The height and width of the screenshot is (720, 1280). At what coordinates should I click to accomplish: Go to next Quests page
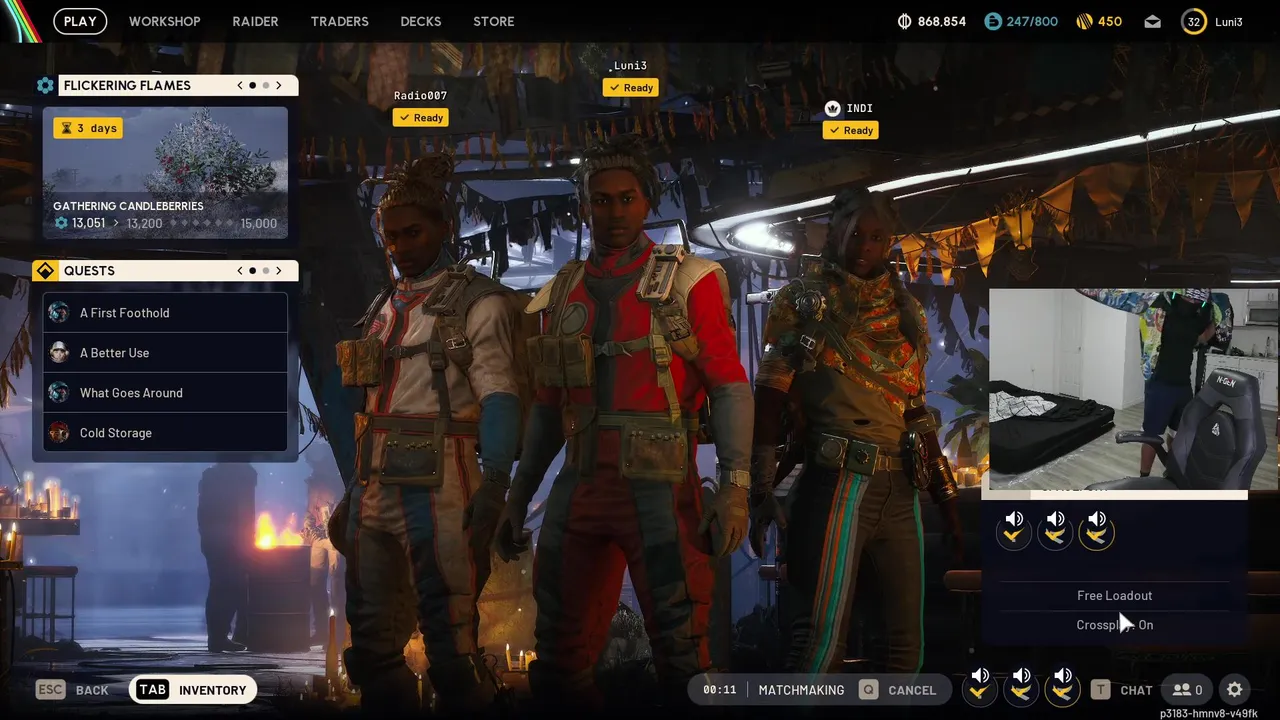point(279,270)
